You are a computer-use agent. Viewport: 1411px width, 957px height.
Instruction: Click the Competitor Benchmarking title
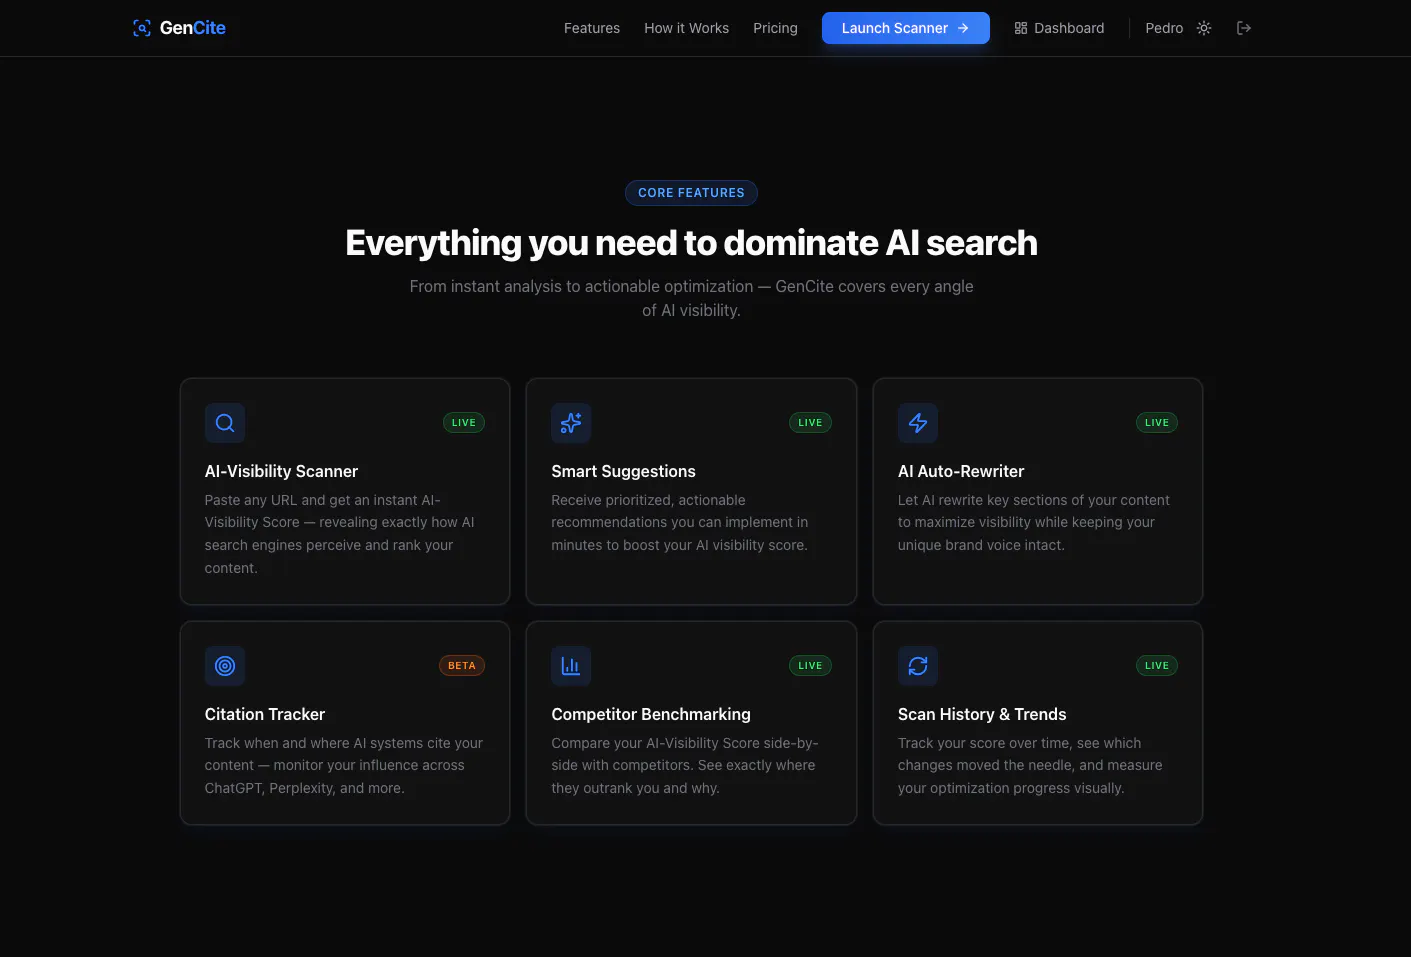point(651,714)
